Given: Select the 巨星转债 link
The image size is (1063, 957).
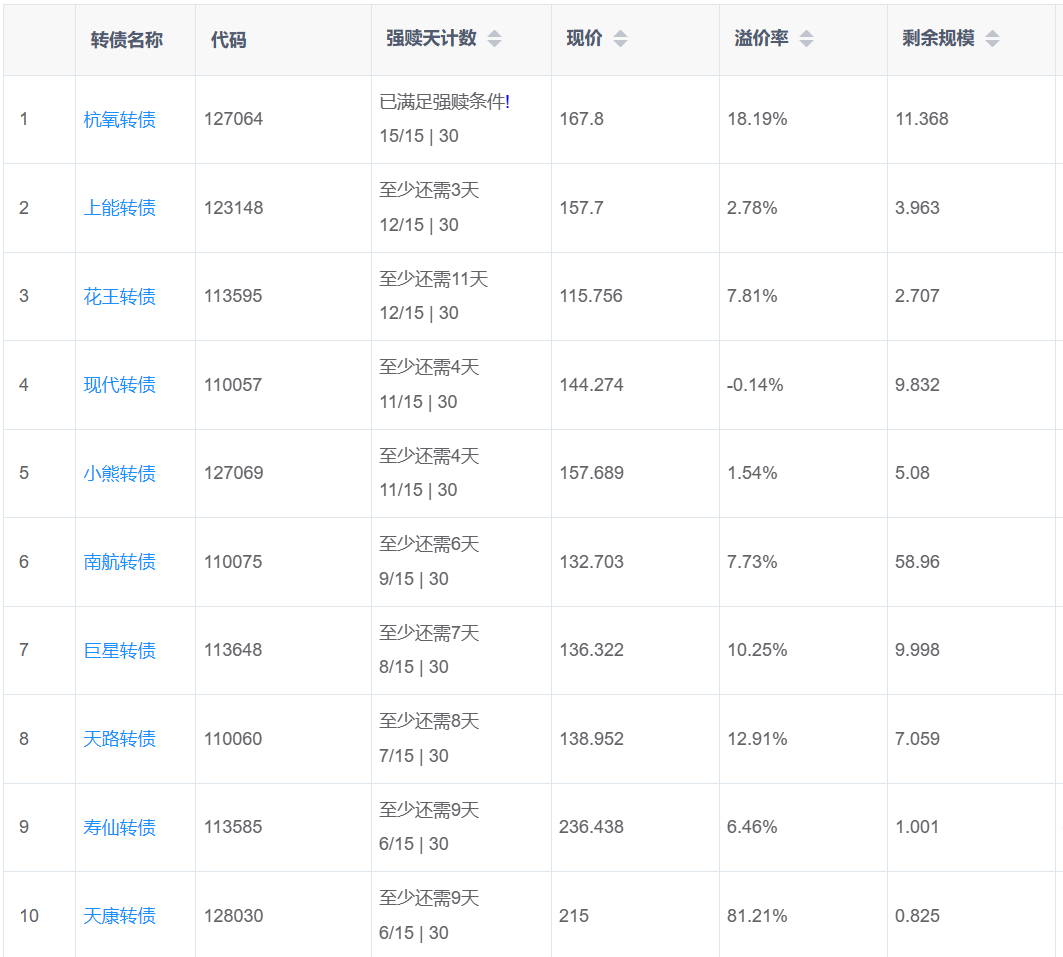Looking at the screenshot, I should coord(120,650).
